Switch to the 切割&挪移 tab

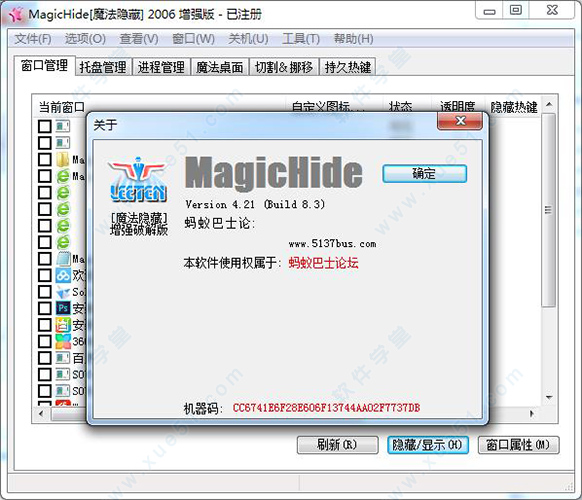(284, 67)
